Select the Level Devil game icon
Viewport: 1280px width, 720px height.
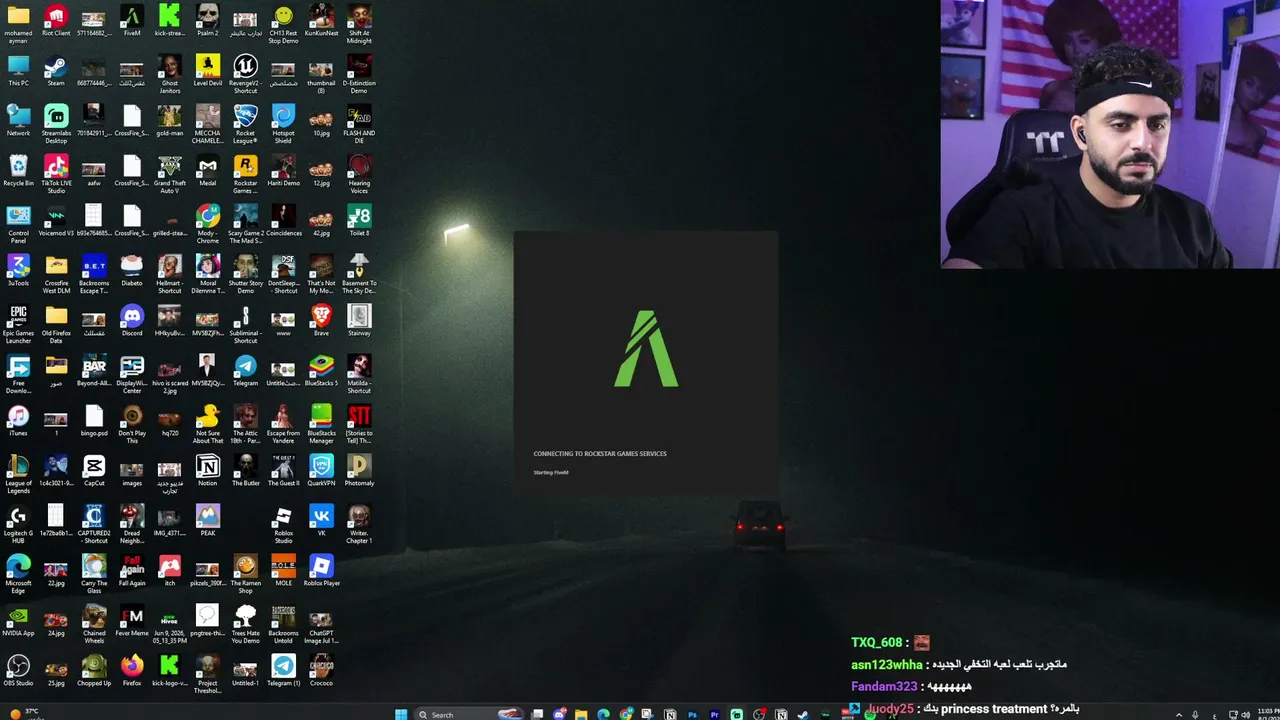pos(207,71)
